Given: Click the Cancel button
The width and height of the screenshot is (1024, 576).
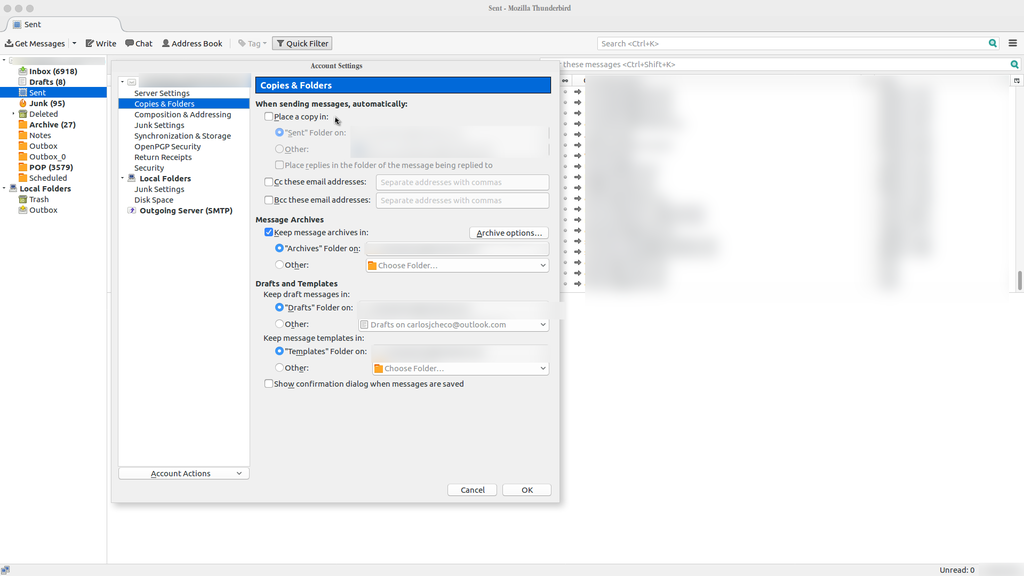Looking at the screenshot, I should [x=472, y=490].
